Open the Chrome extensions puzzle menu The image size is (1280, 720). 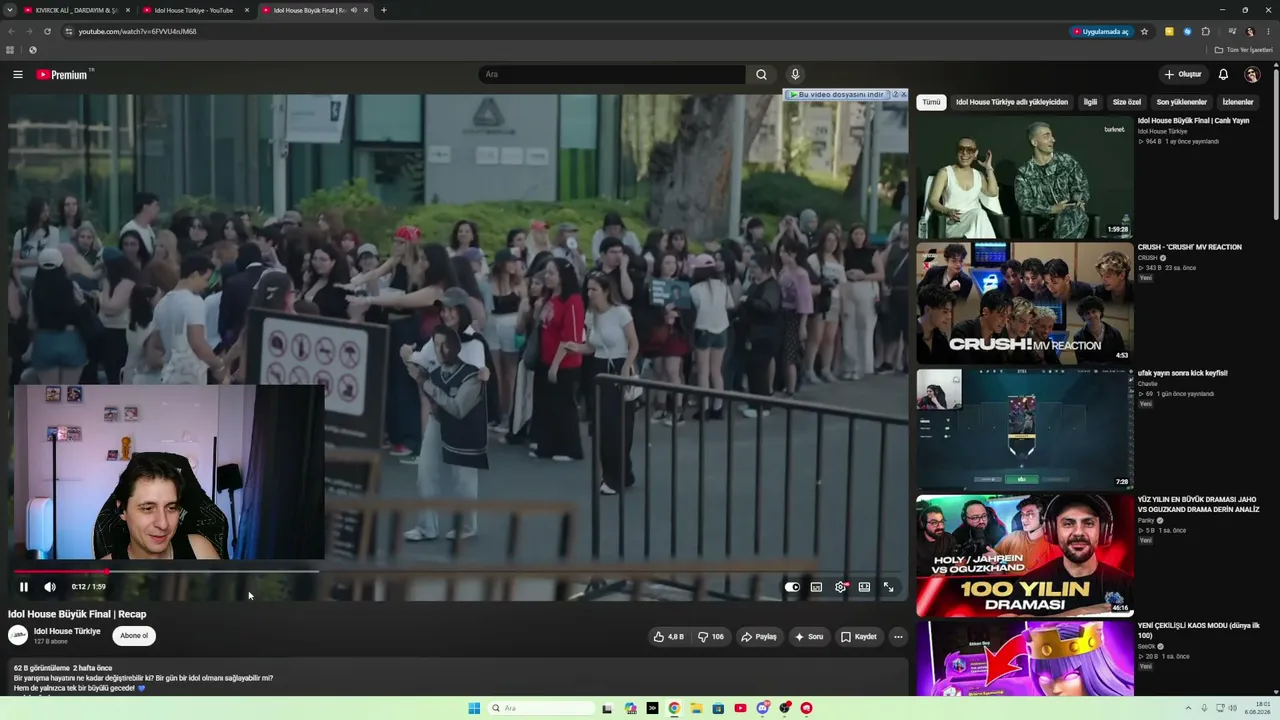click(x=1206, y=31)
